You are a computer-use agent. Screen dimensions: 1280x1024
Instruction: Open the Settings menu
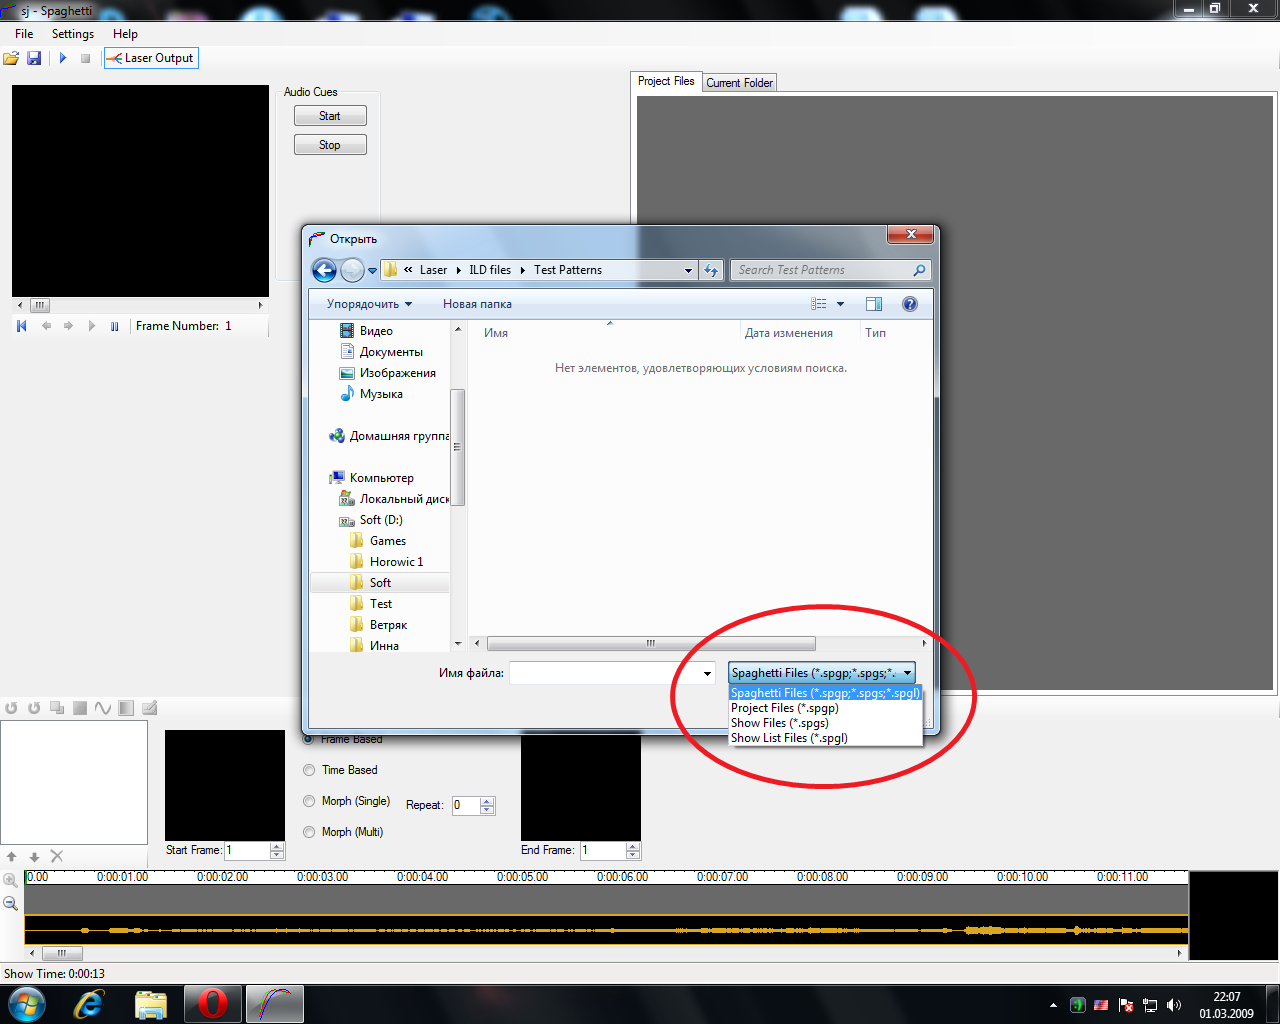coord(73,34)
